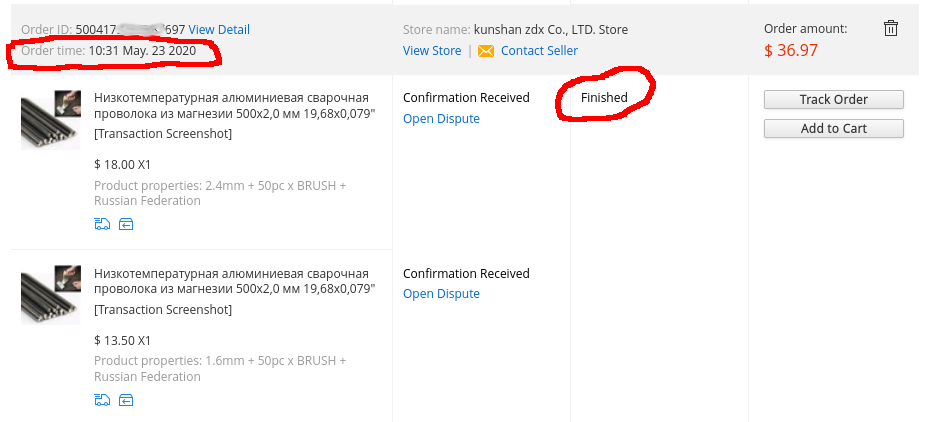Click the envelope icon beside Contact Seller
The image size is (930, 422).
point(486,51)
